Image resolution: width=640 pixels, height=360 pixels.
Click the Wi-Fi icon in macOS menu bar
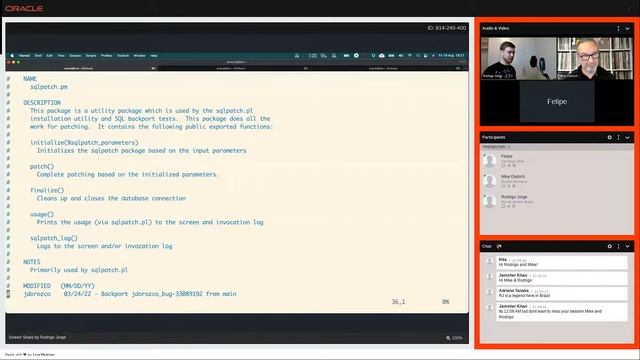(x=410, y=56)
